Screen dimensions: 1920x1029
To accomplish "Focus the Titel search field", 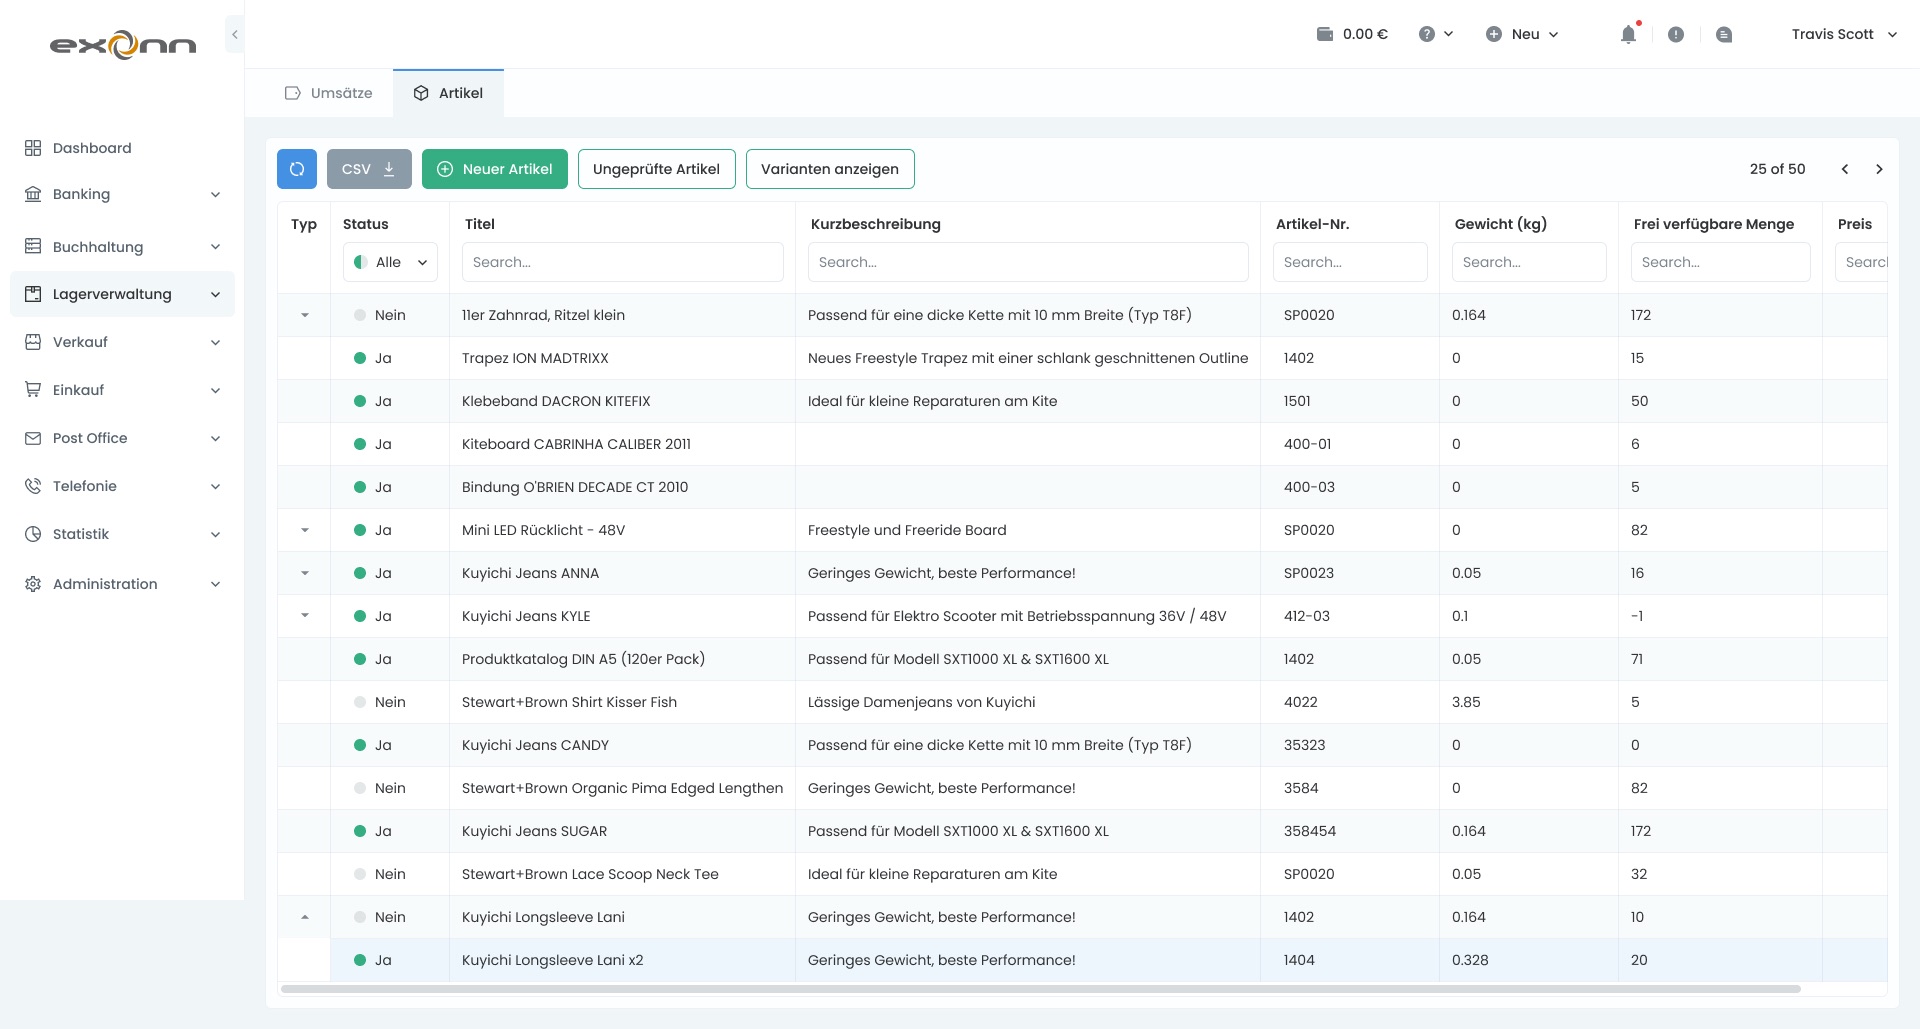I will [x=622, y=262].
